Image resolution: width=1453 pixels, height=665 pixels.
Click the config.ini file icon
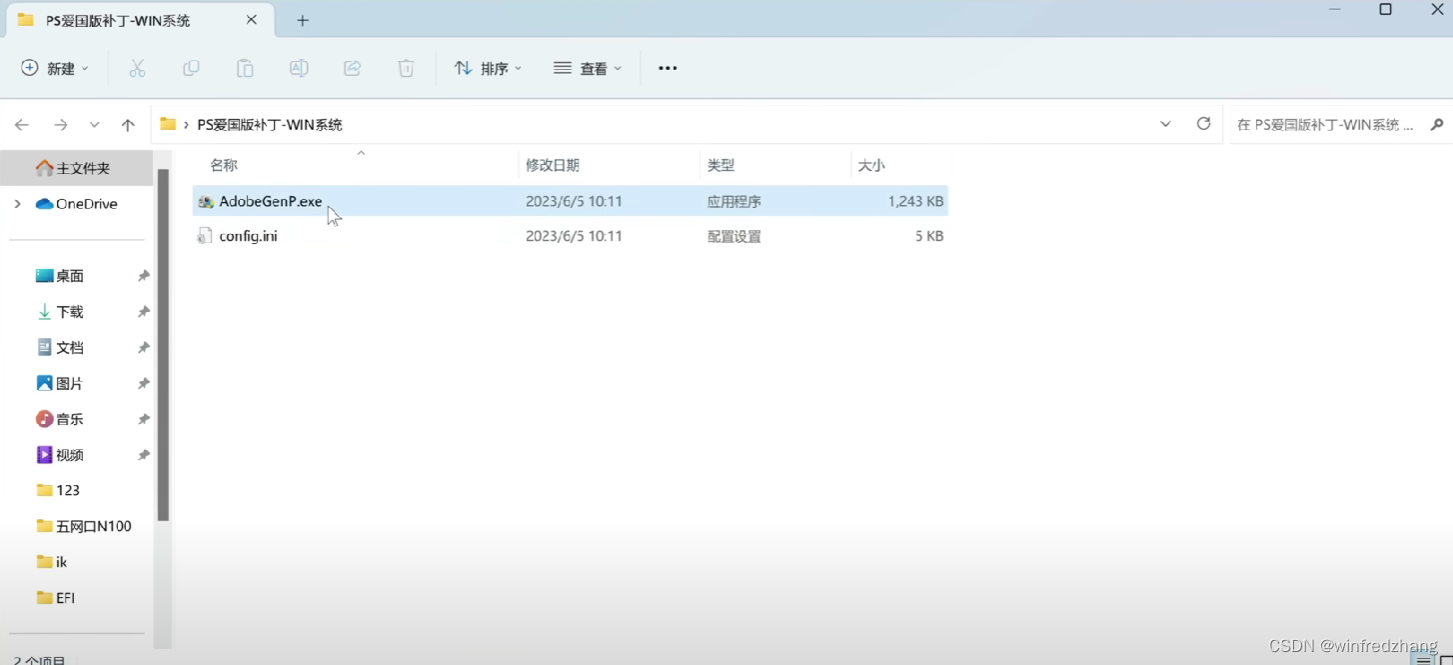click(205, 236)
